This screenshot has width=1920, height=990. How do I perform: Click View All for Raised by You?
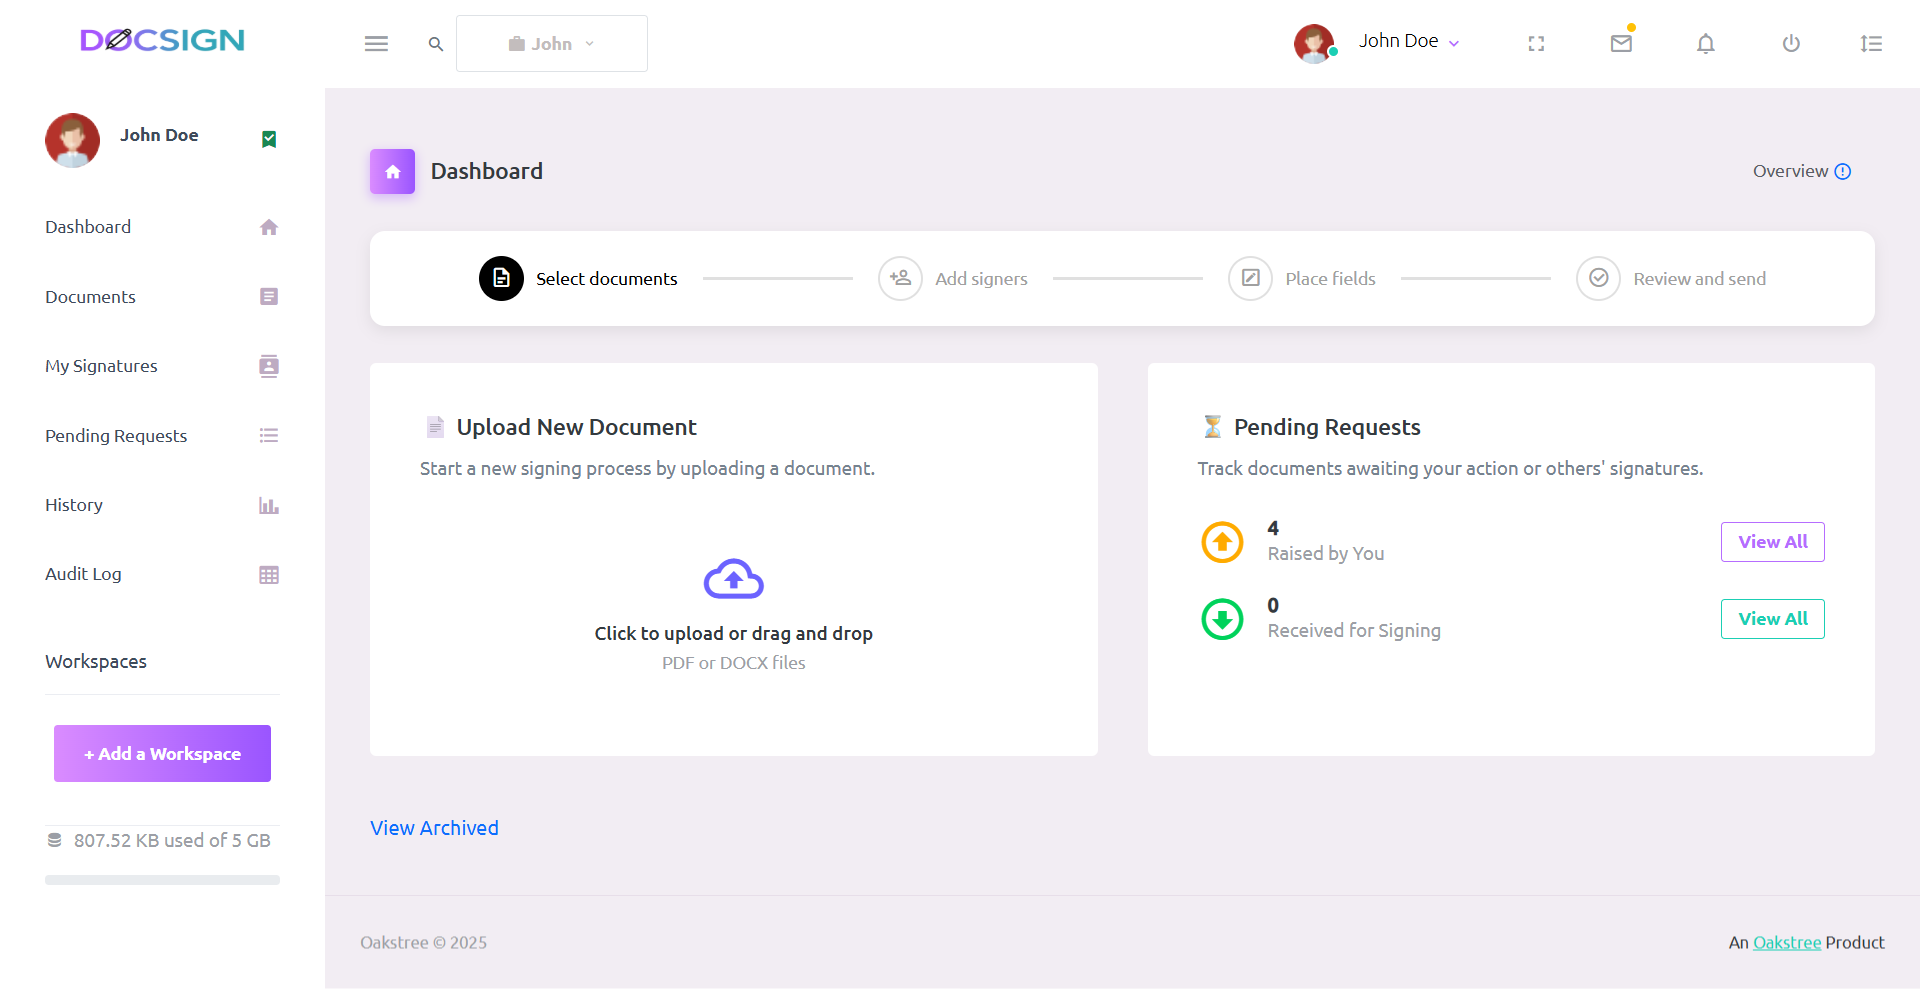tap(1772, 541)
